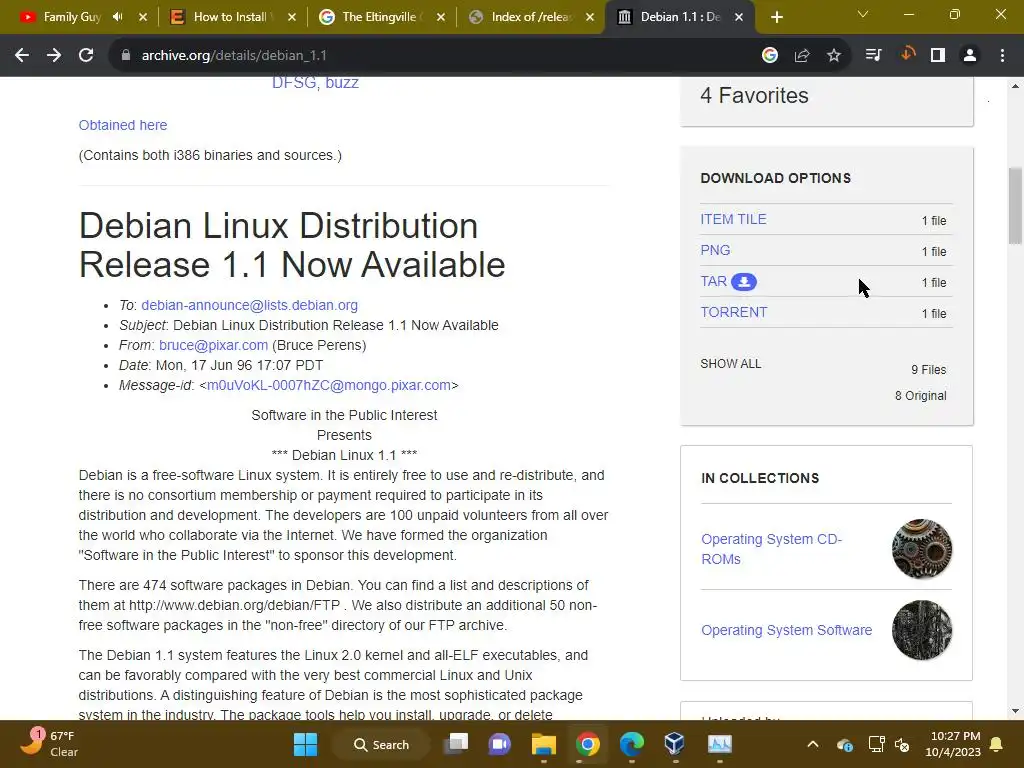Open the notification bell in the system tray

(997, 744)
